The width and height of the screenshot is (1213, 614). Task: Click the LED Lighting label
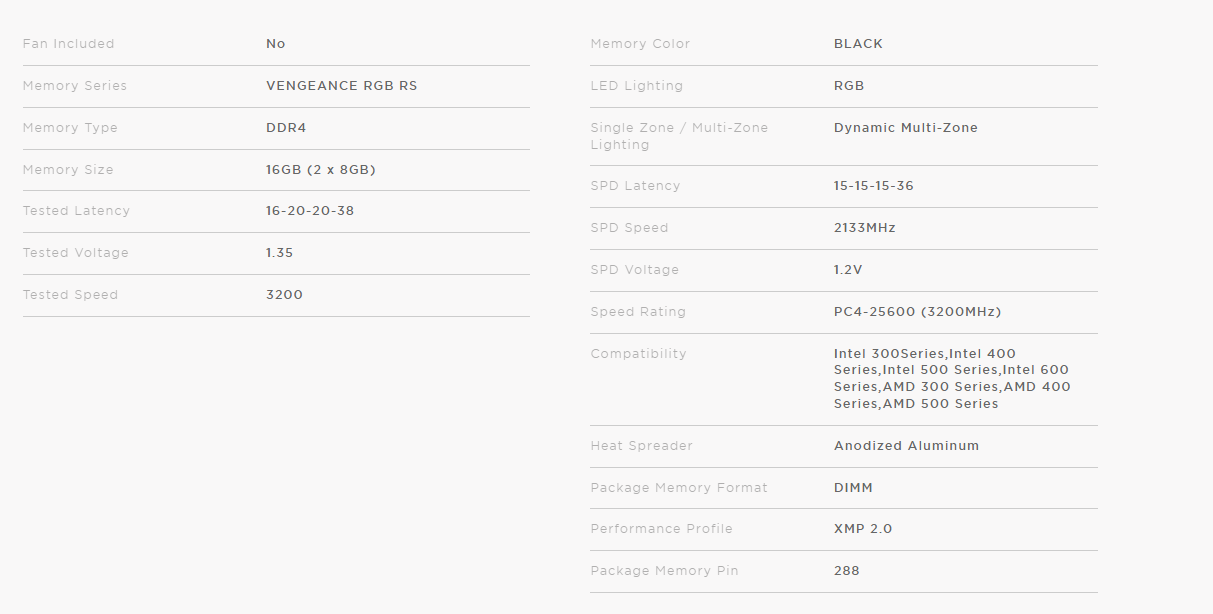point(636,86)
